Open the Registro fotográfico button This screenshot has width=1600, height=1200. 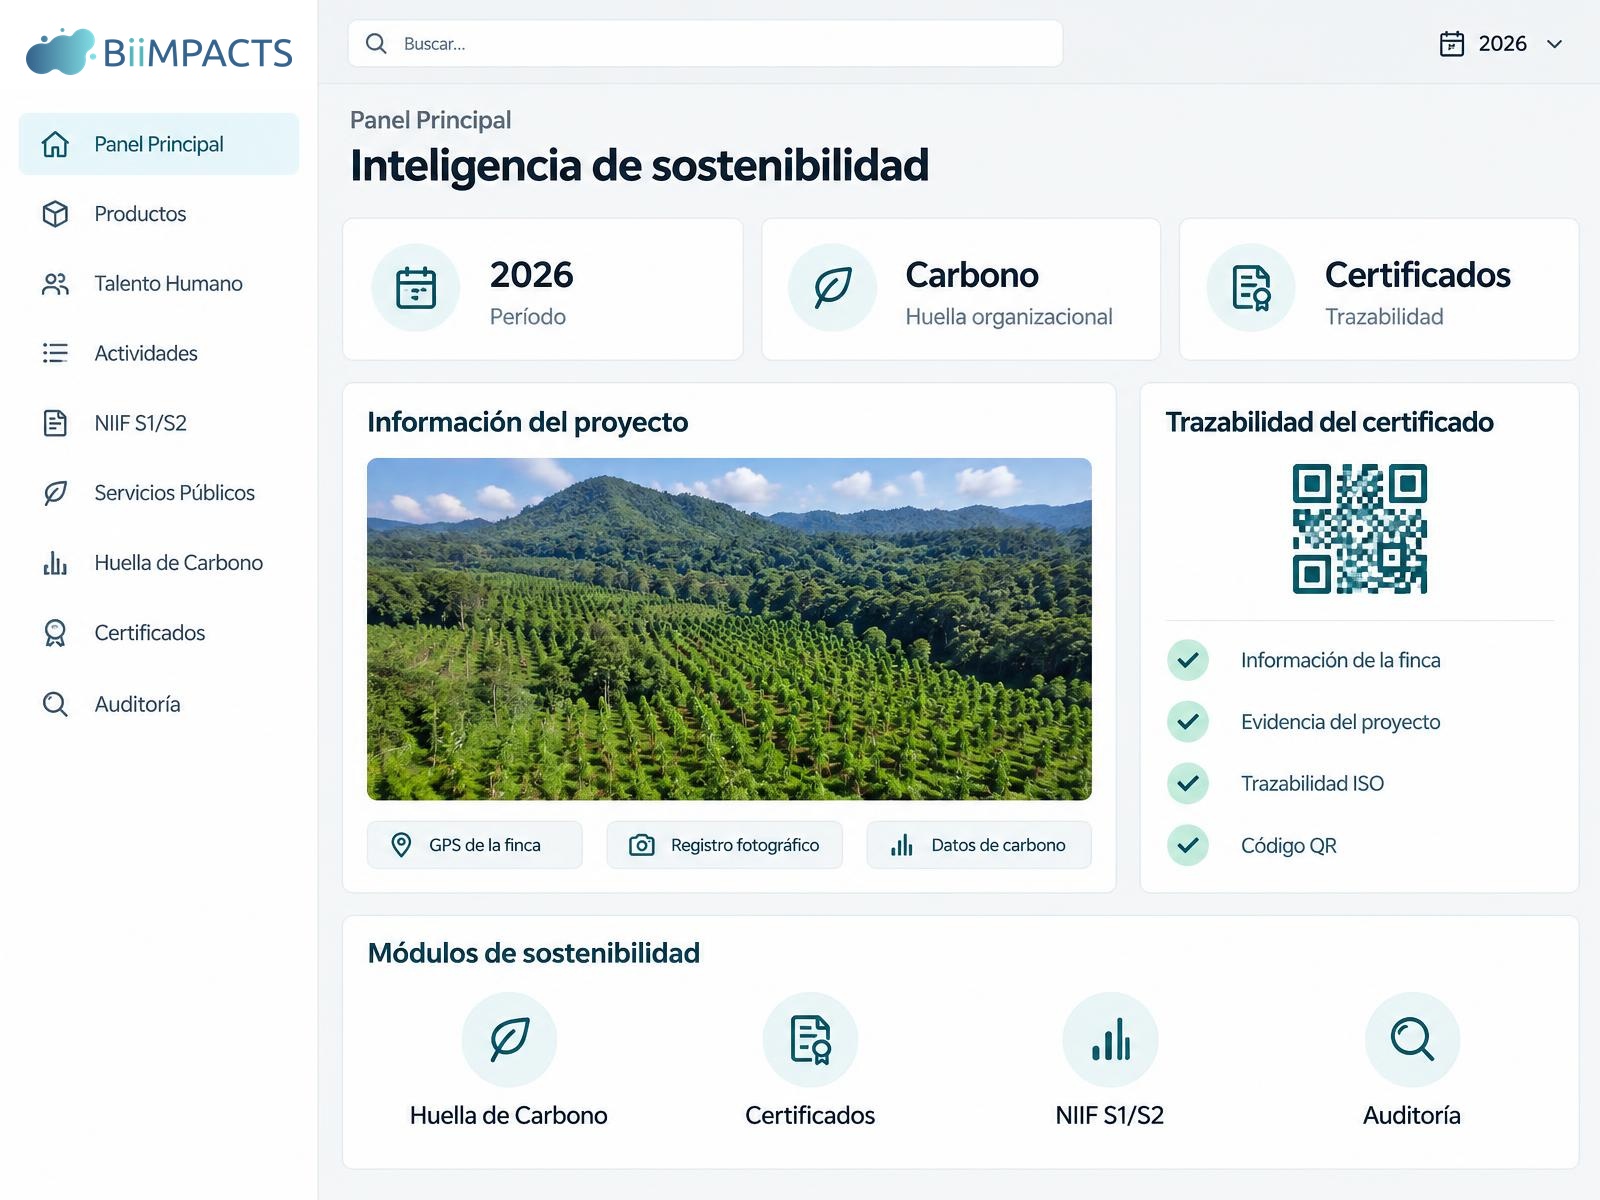pyautogui.click(x=725, y=845)
